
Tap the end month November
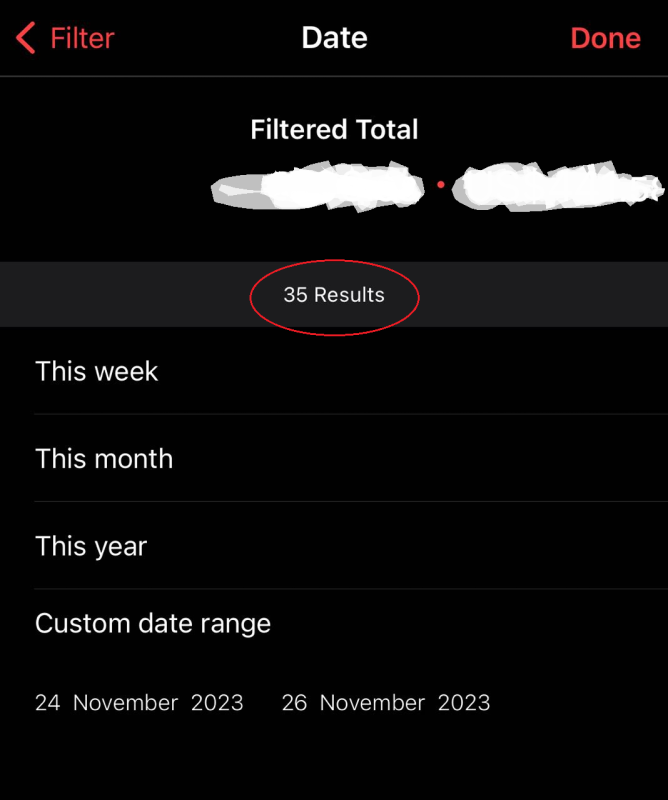(x=372, y=703)
